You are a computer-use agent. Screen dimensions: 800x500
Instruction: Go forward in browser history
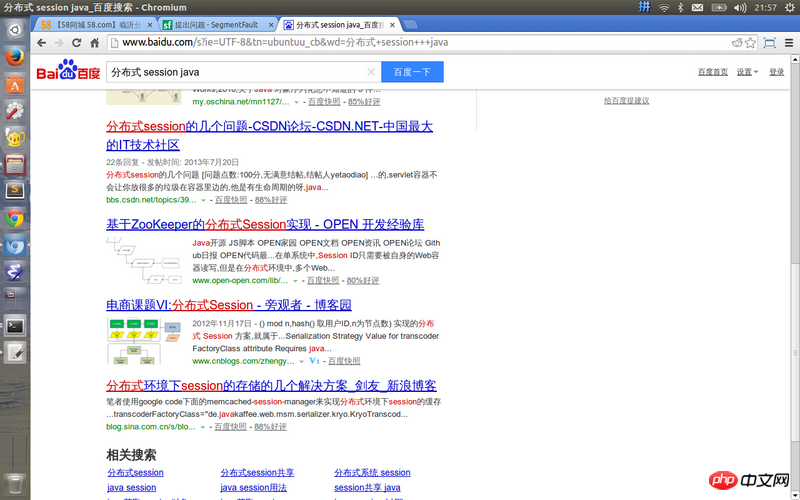[59, 43]
